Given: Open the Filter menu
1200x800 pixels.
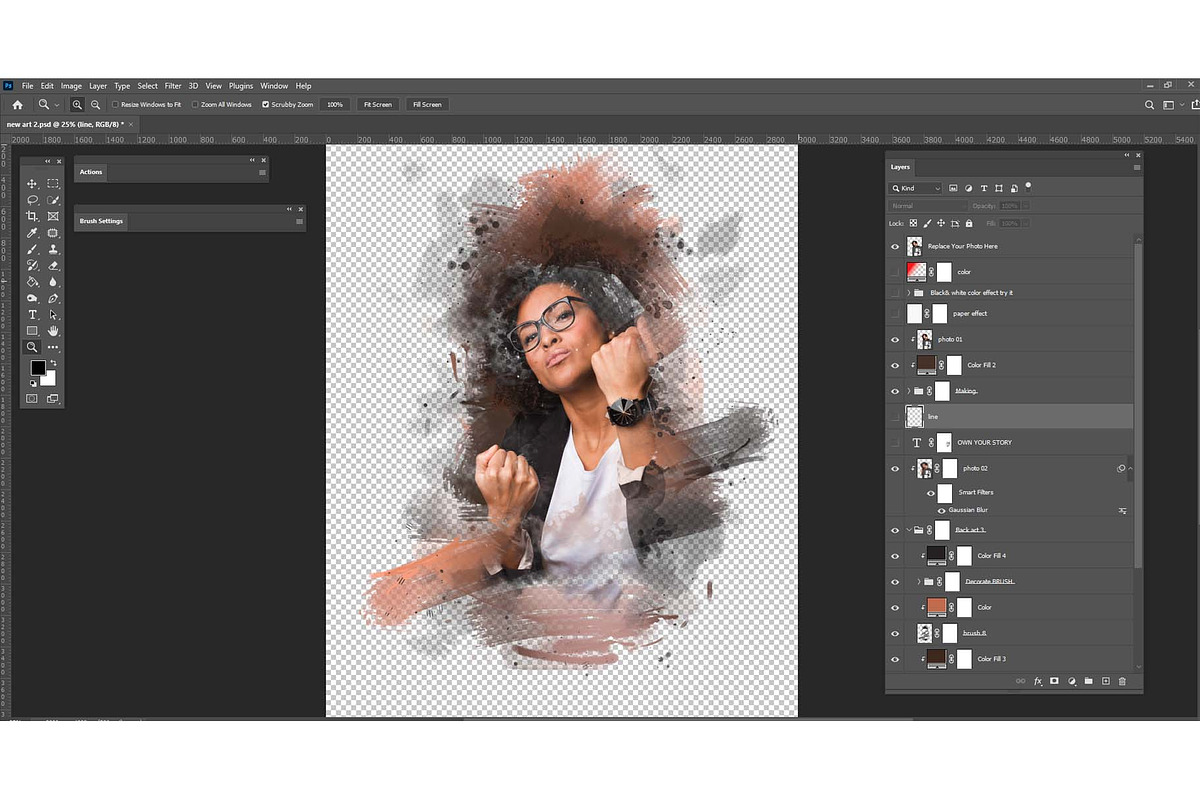Looking at the screenshot, I should 173,86.
